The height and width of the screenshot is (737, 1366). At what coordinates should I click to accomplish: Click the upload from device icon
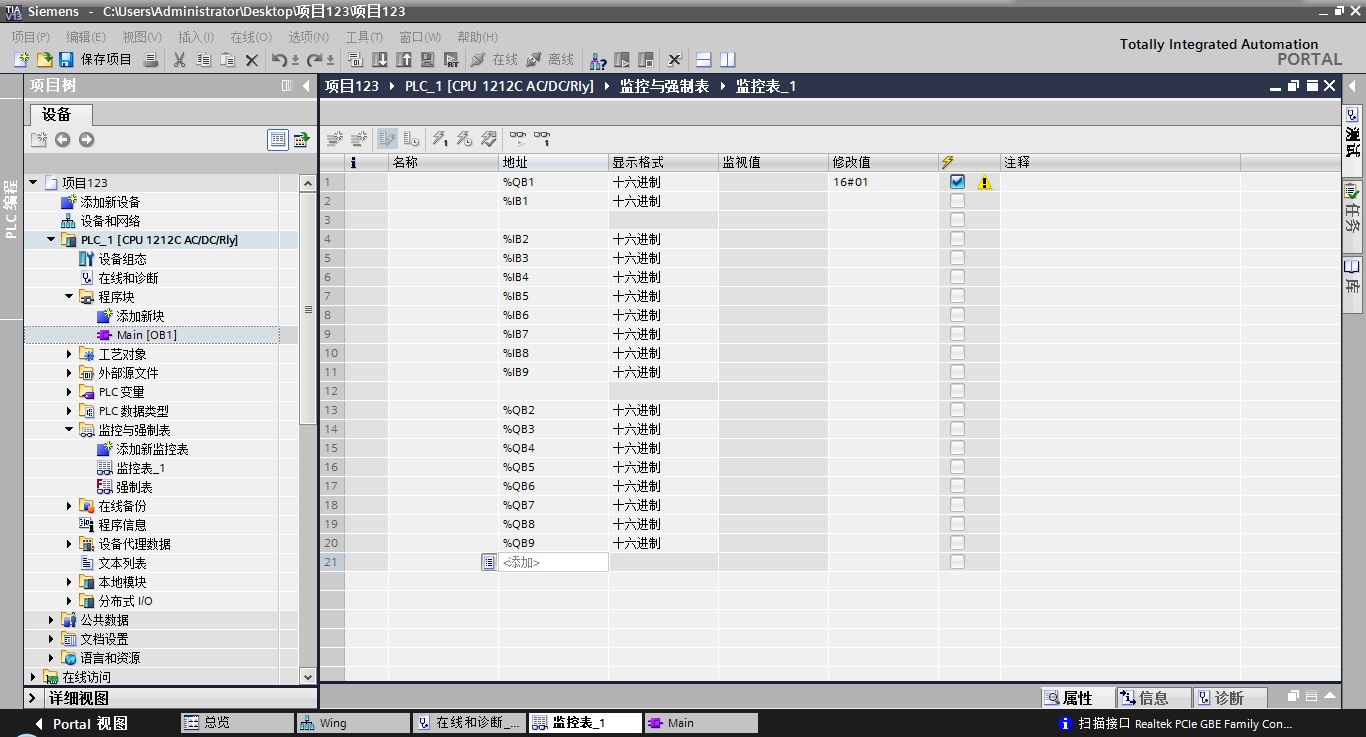[404, 60]
